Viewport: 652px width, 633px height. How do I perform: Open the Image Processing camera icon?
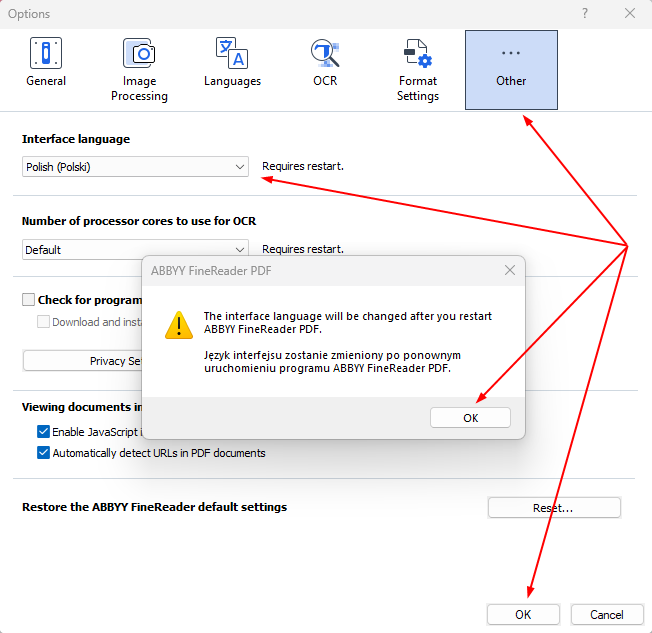(139, 53)
